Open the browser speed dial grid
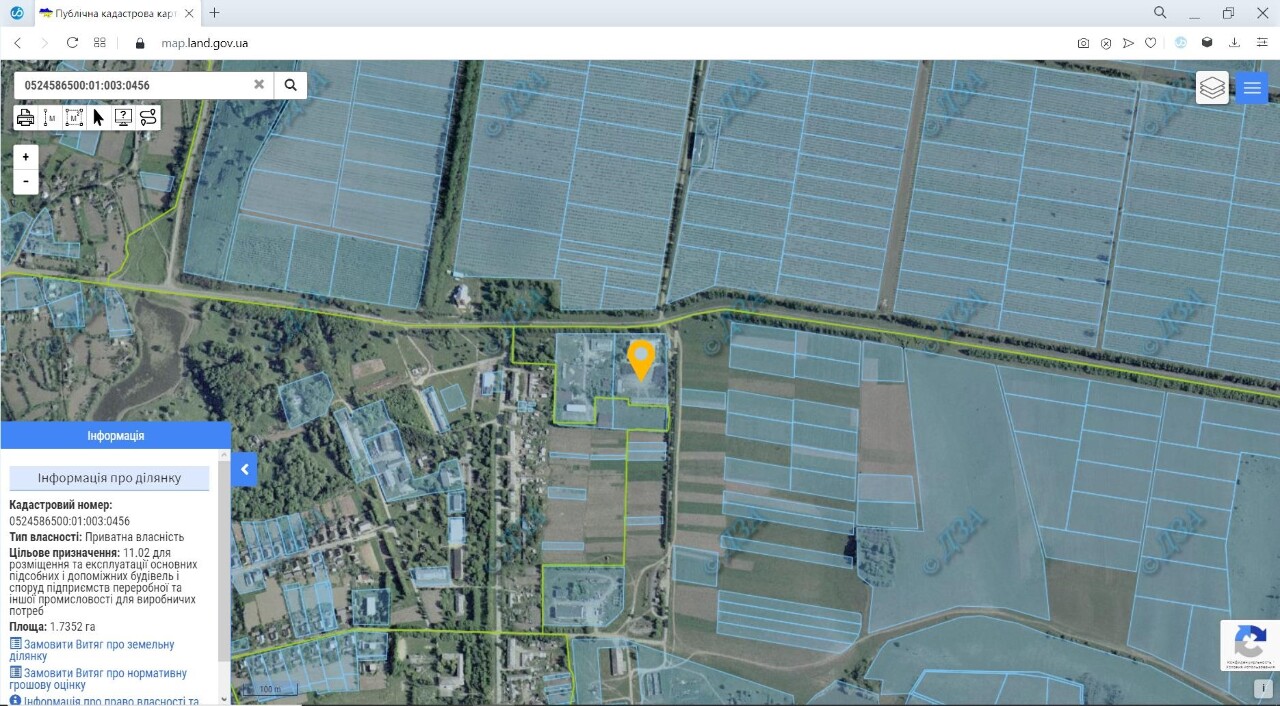 pos(100,43)
